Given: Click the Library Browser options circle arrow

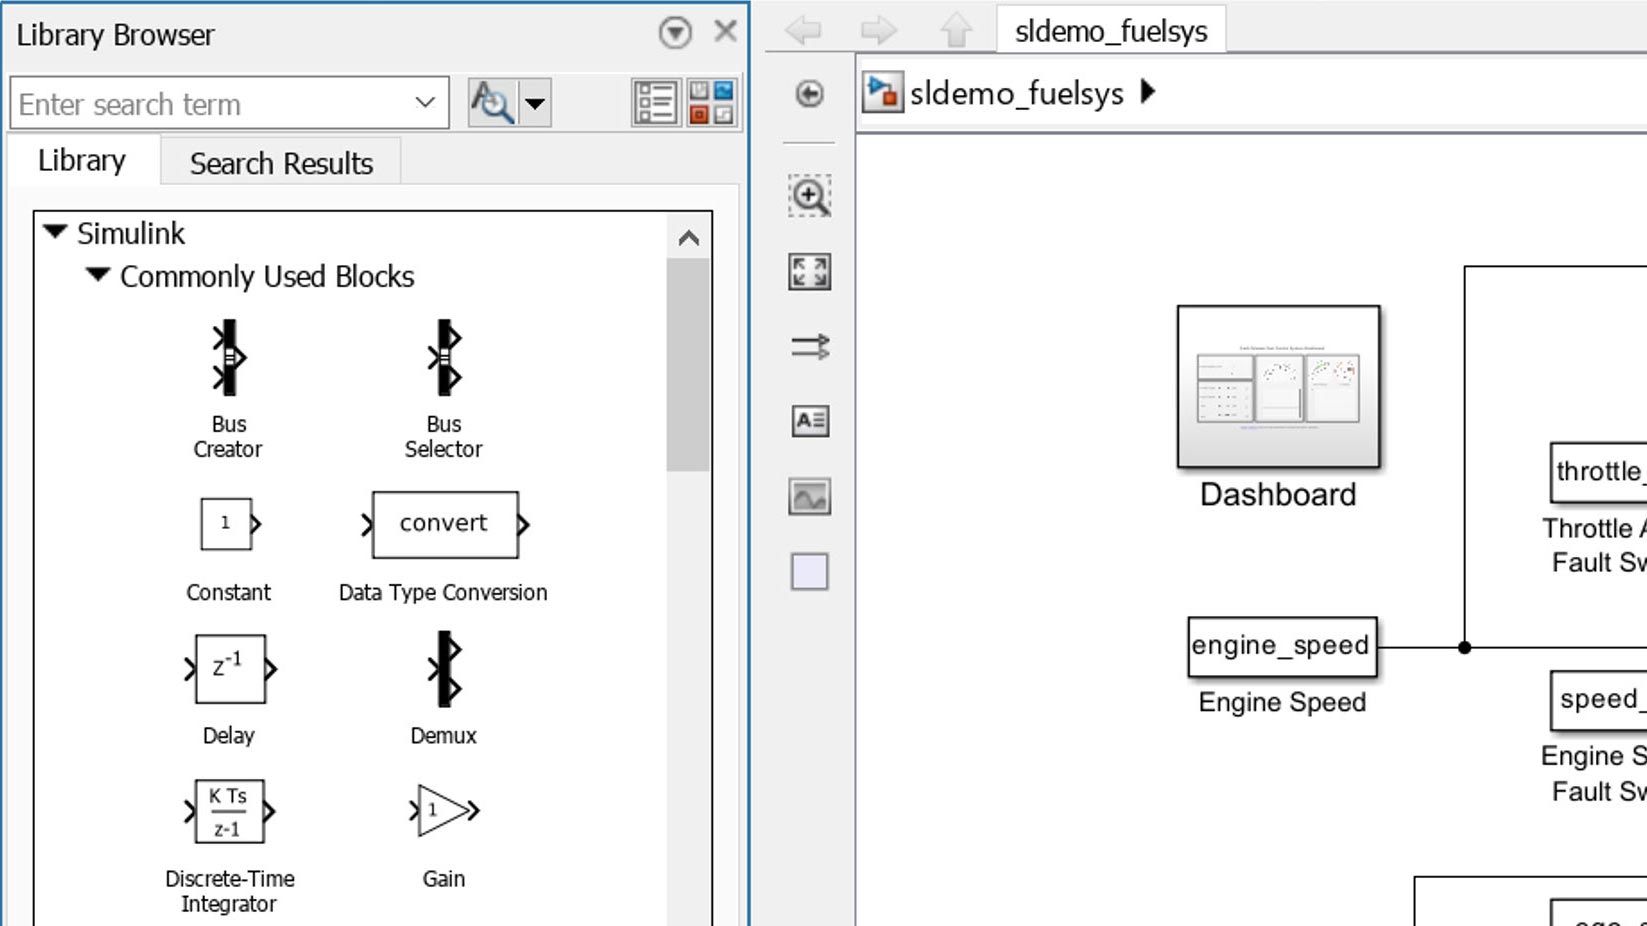Looking at the screenshot, I should click(675, 31).
